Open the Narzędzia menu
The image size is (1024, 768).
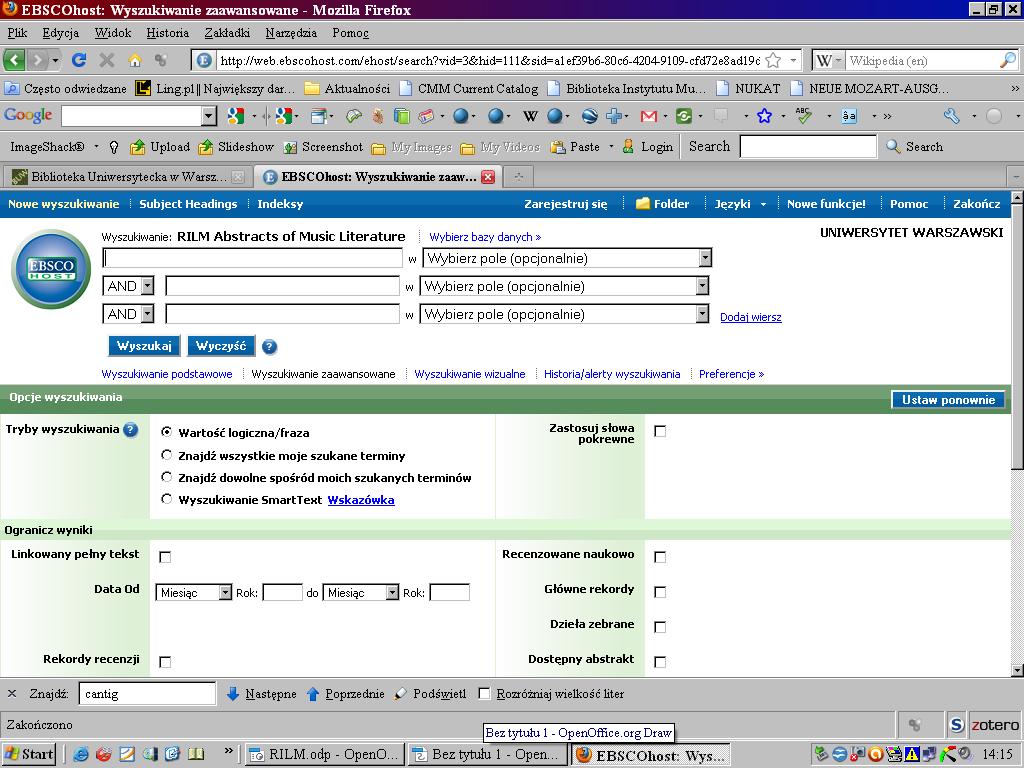291,33
